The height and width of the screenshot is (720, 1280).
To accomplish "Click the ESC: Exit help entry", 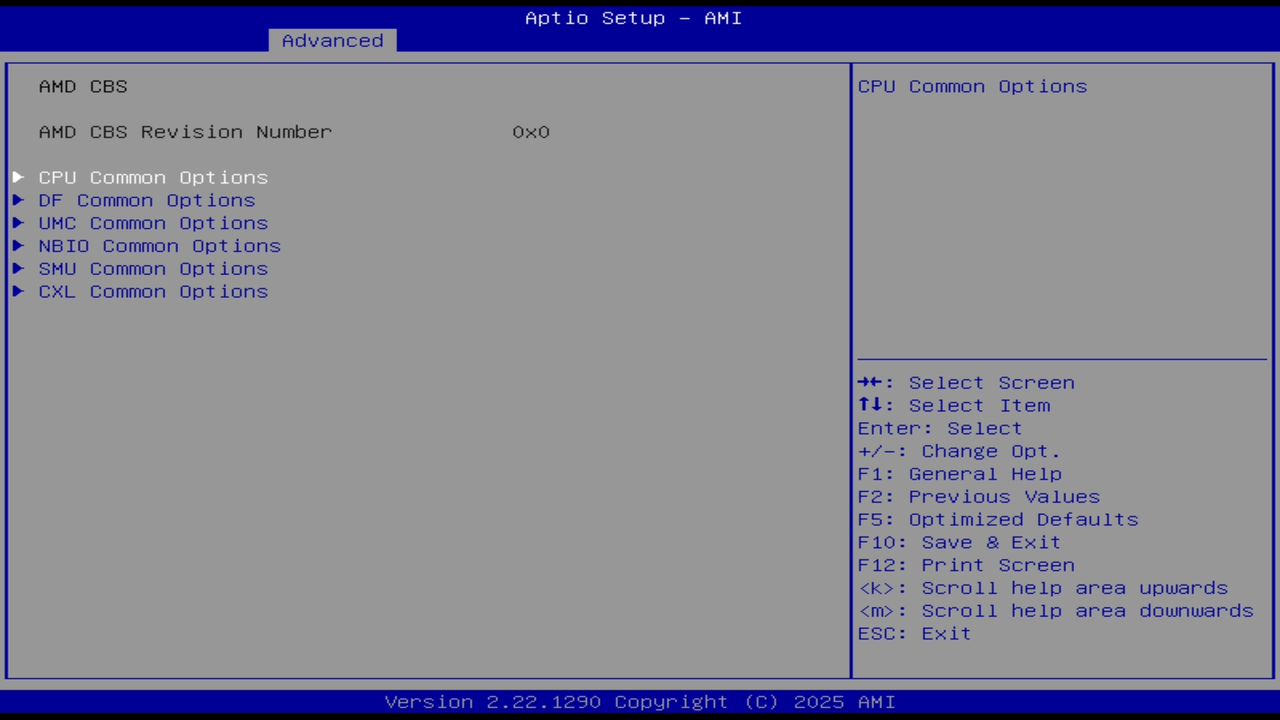I will point(913,633).
